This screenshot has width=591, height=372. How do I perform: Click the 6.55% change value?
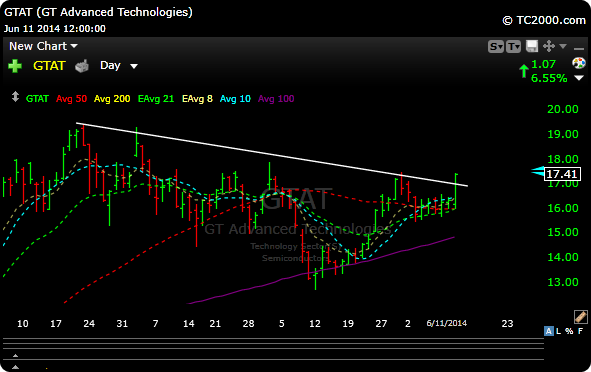pyautogui.click(x=549, y=78)
